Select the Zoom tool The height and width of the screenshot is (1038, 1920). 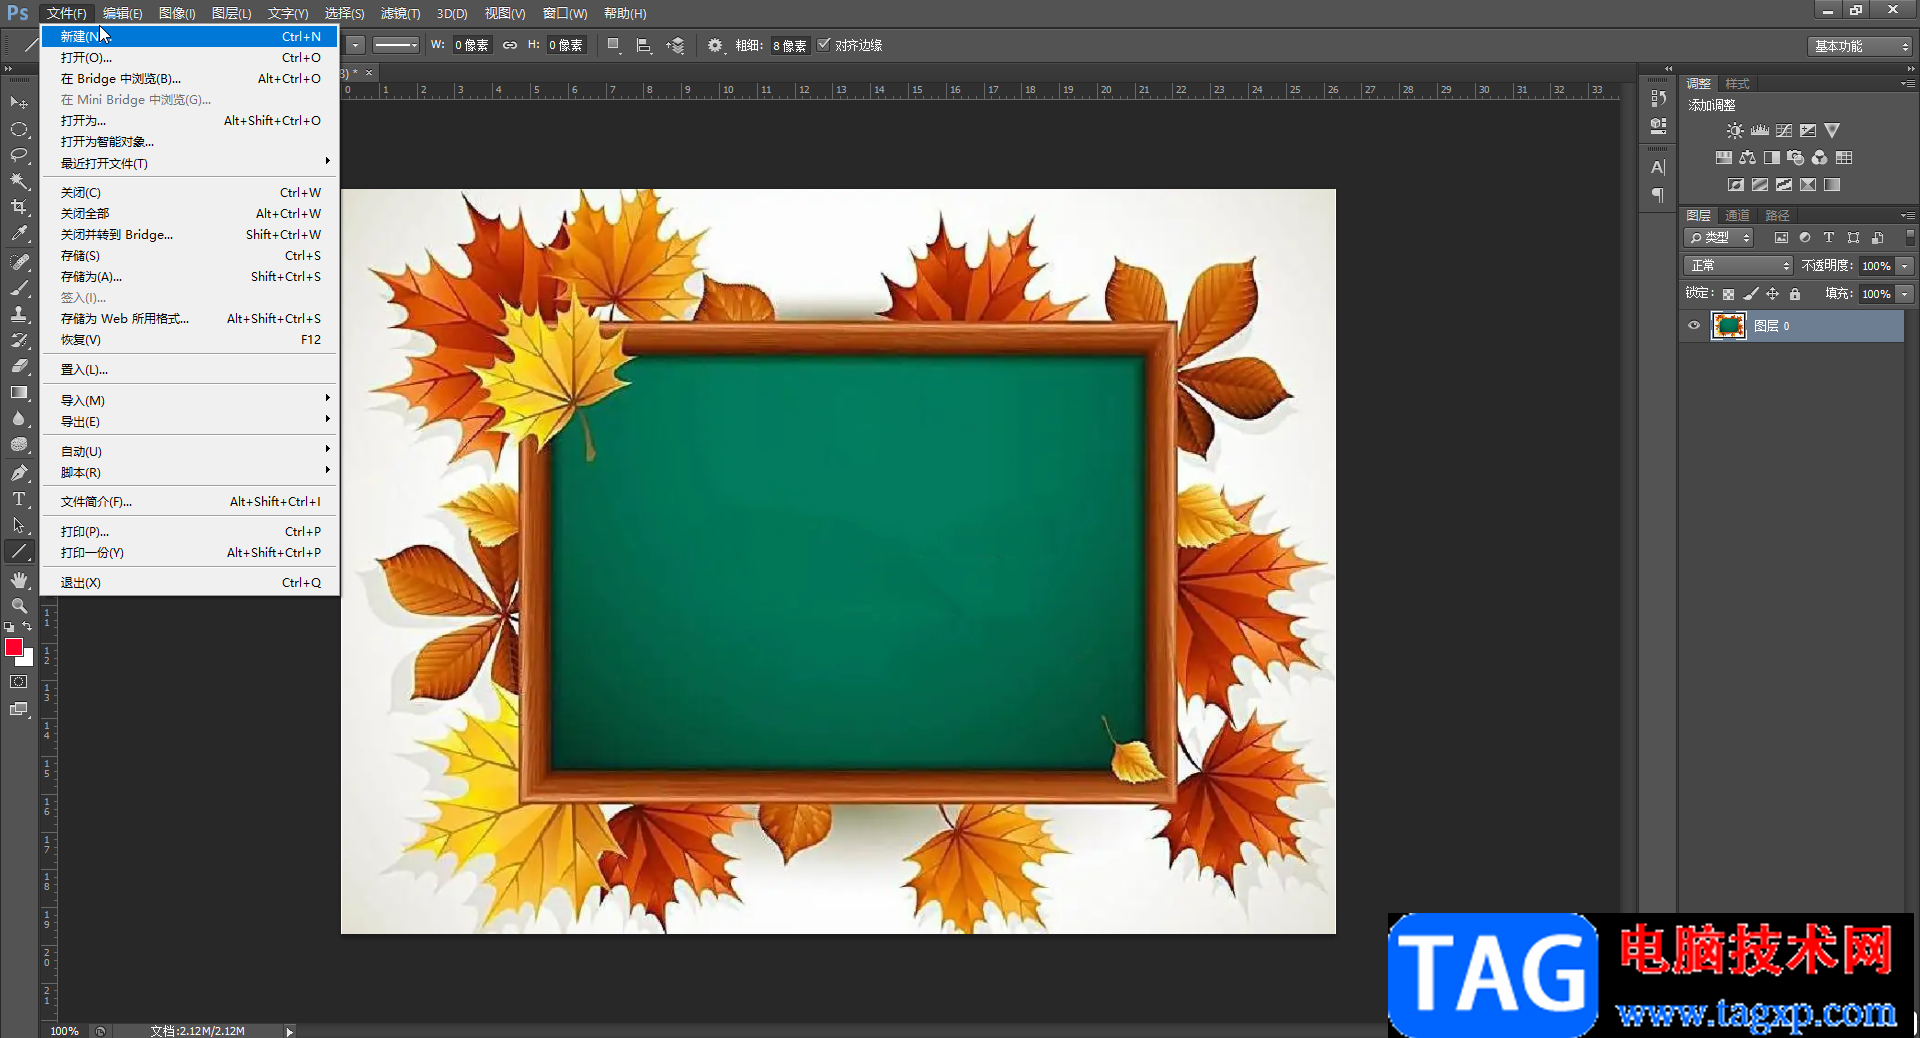coord(19,606)
